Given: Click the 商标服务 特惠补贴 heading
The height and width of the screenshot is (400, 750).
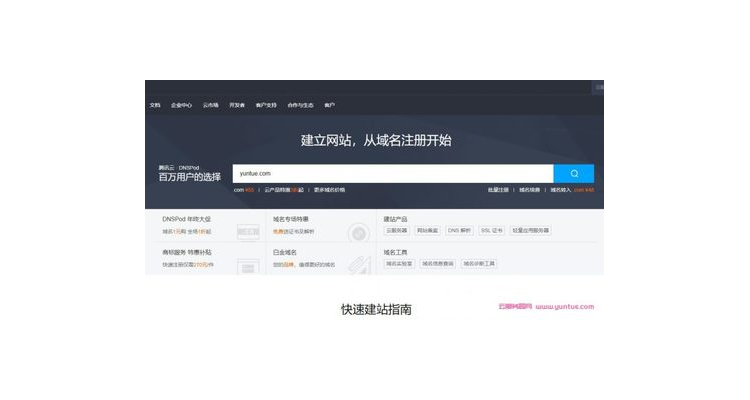Looking at the screenshot, I should point(187,252).
